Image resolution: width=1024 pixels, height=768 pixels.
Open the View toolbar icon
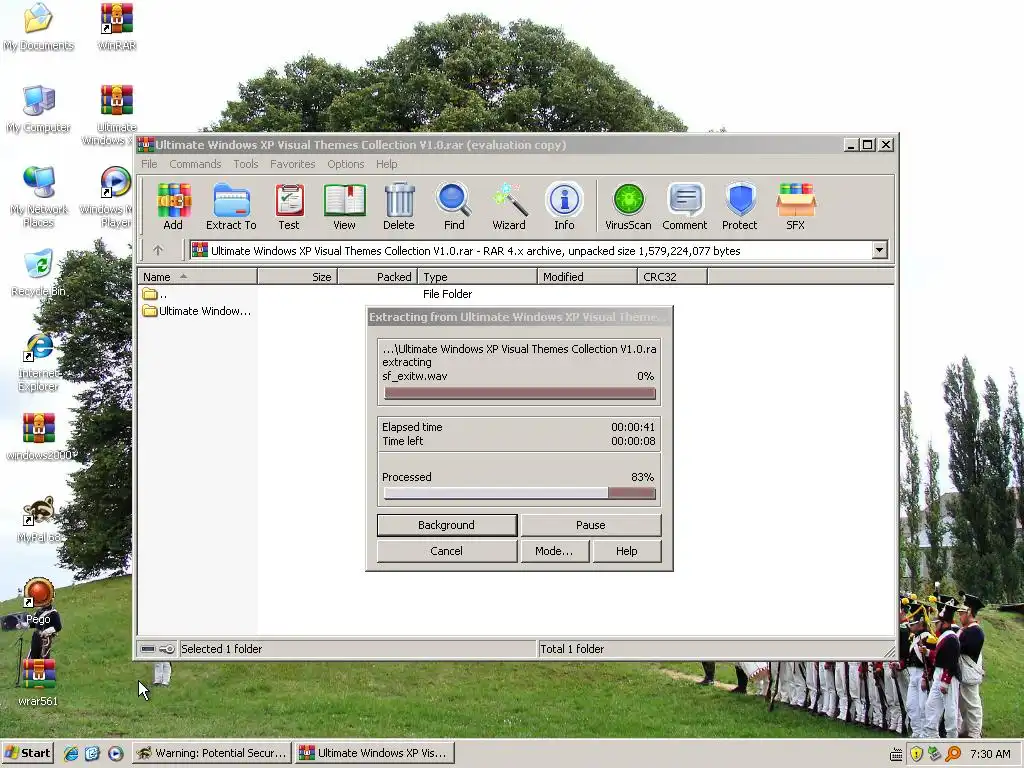(x=344, y=206)
